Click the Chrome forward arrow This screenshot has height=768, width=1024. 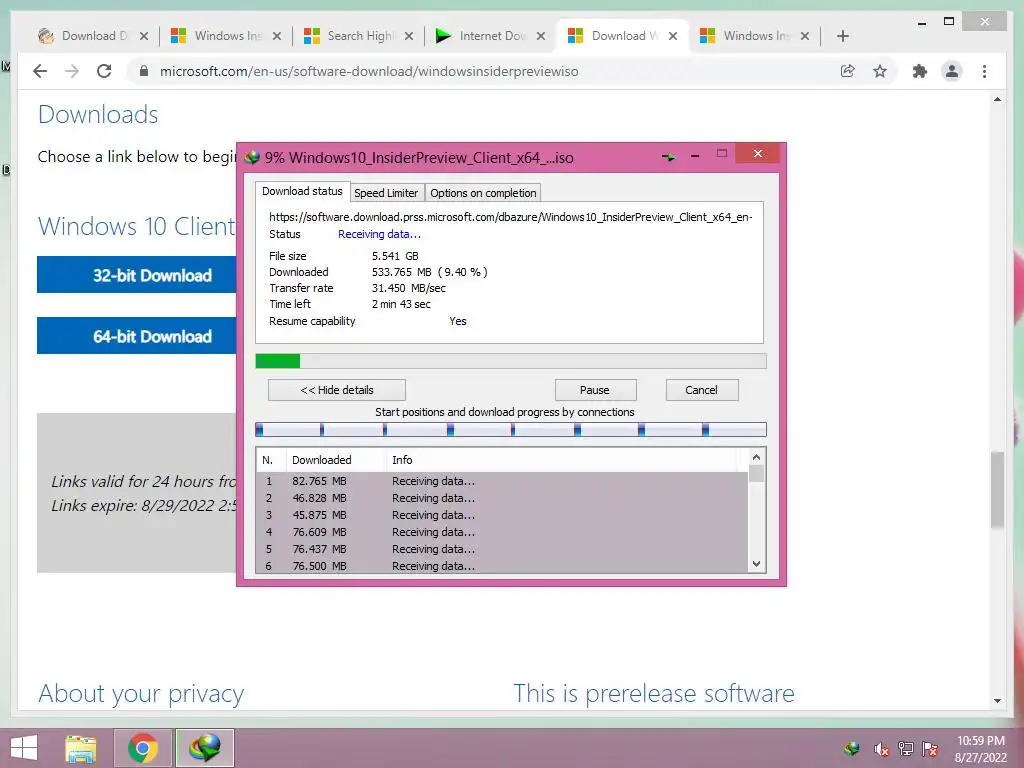72,71
